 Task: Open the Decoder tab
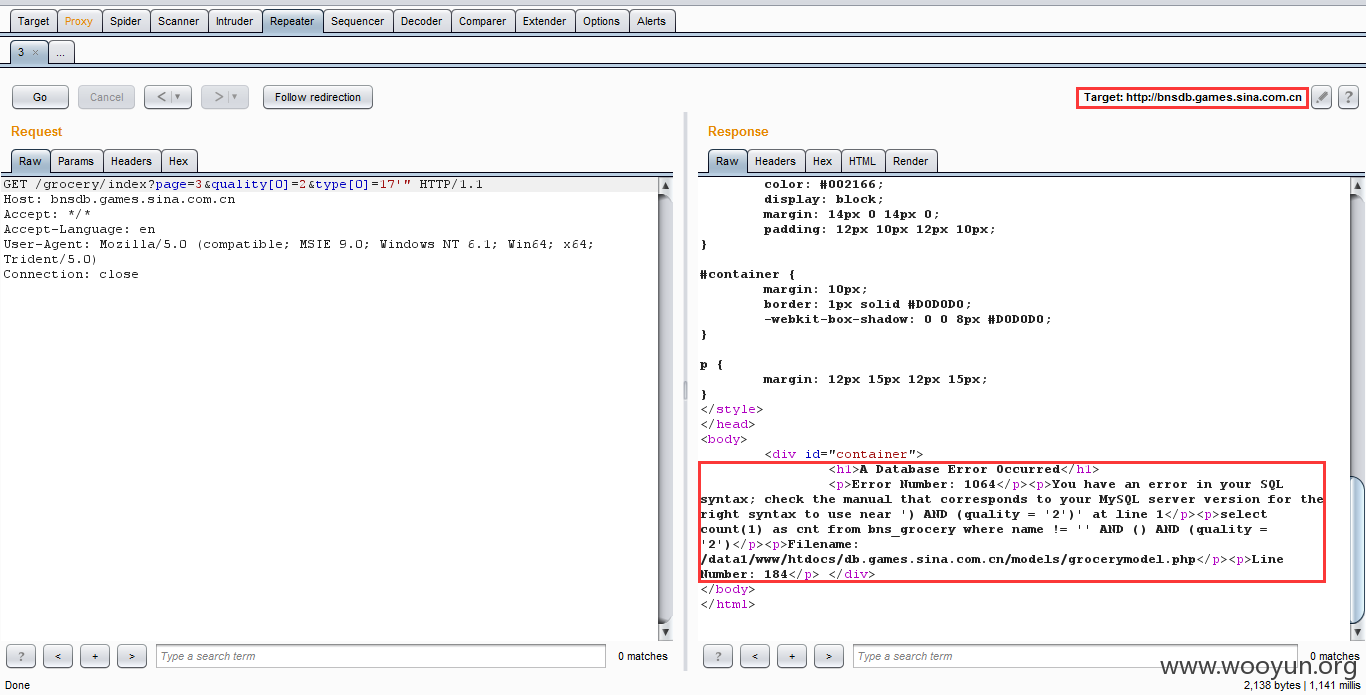(x=422, y=21)
